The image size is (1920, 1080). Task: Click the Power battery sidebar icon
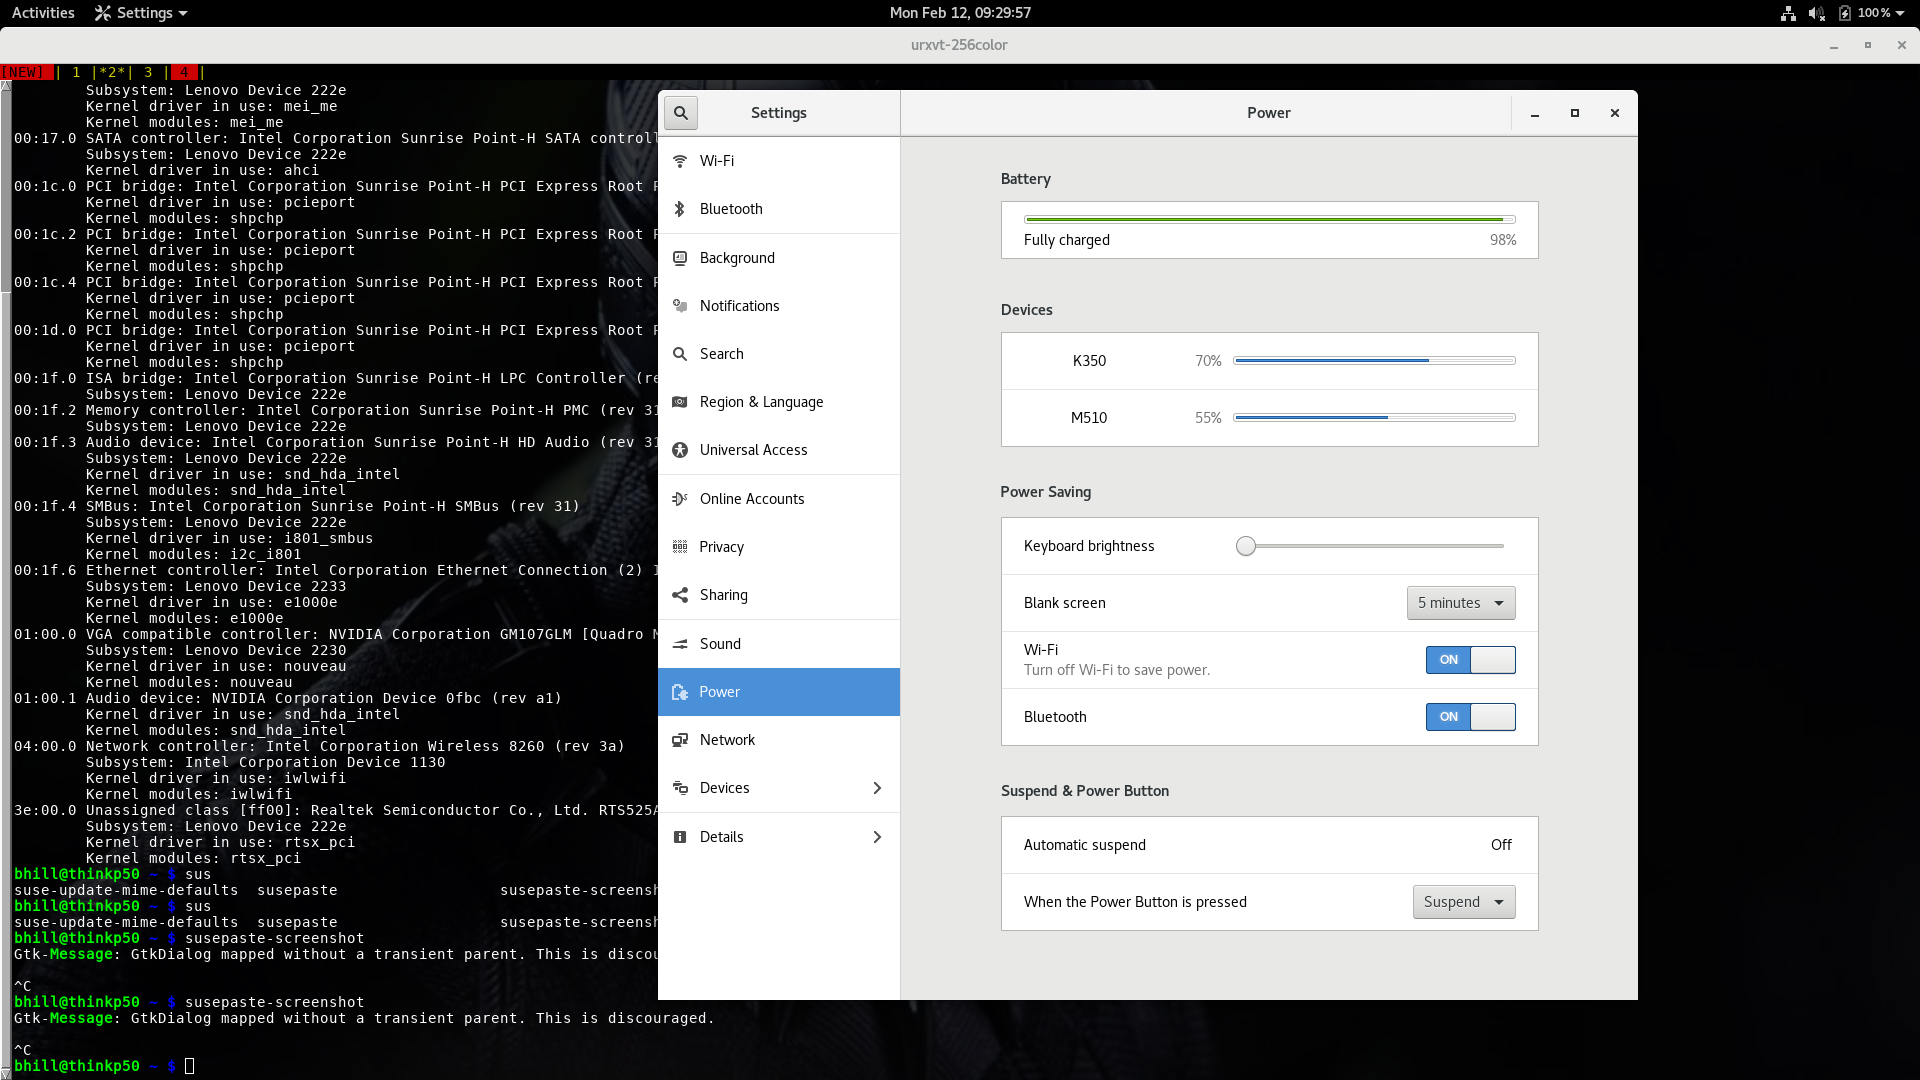(x=680, y=692)
